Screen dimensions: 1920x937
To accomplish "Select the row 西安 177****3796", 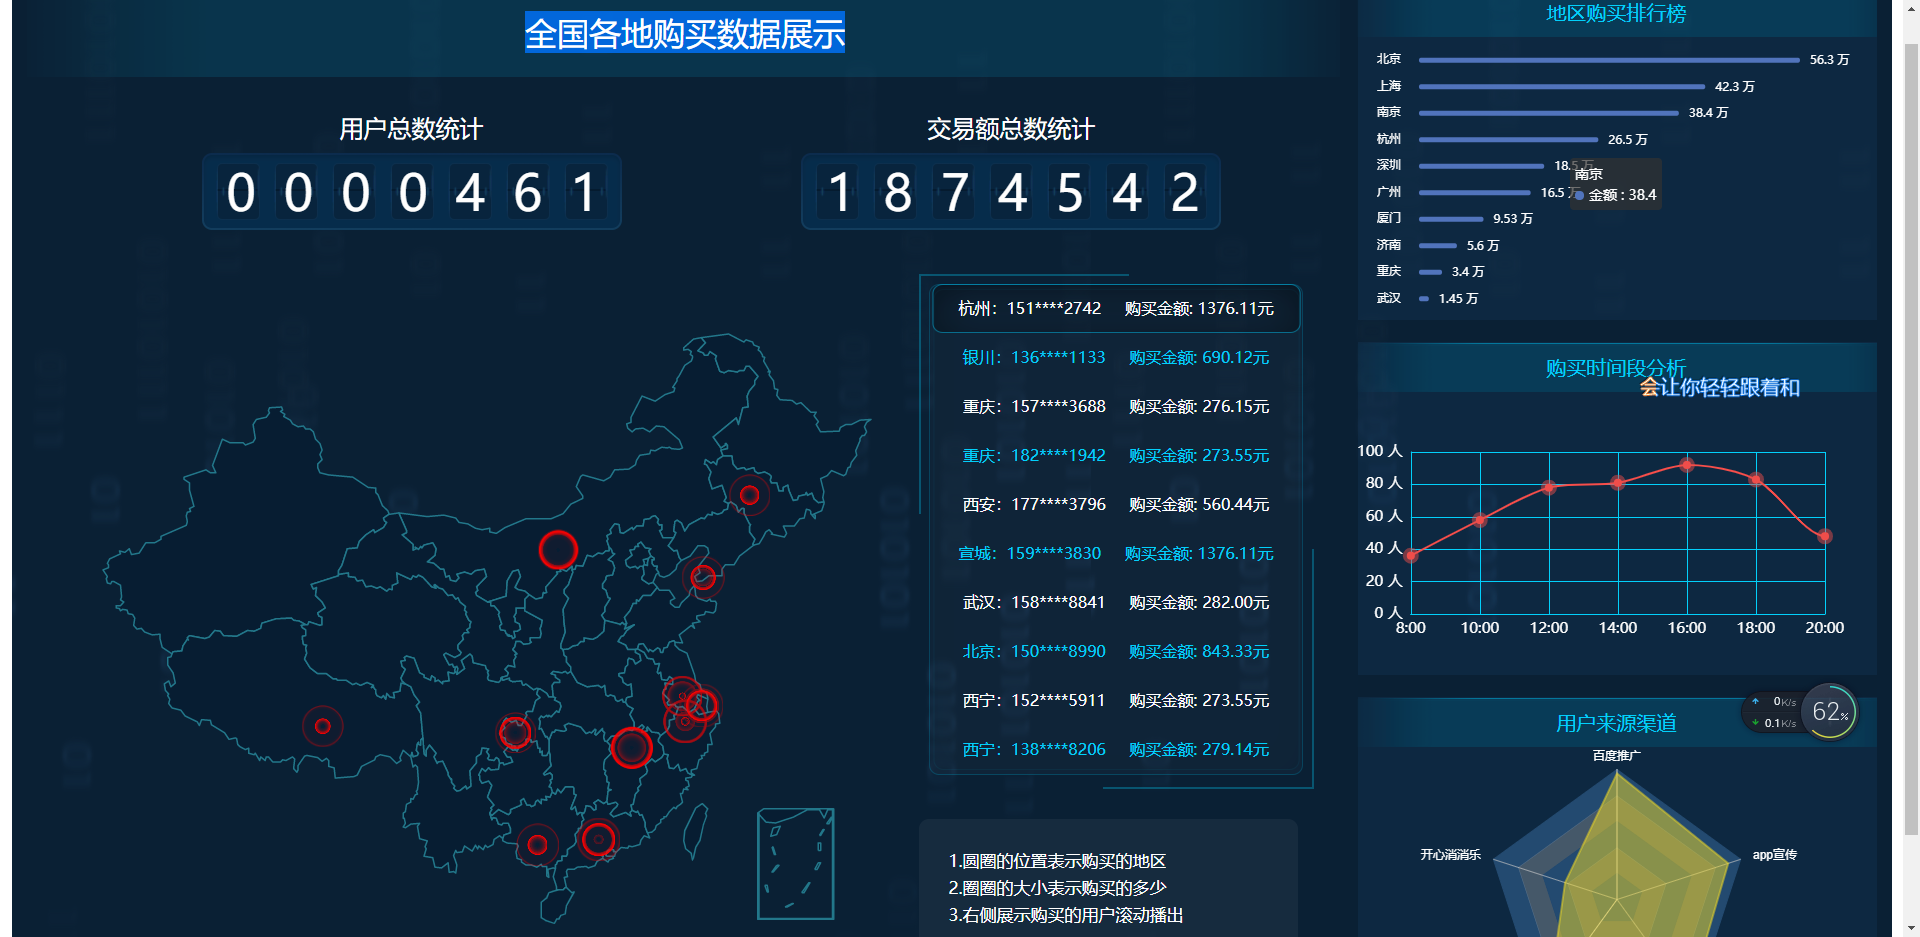I will [x=1116, y=504].
